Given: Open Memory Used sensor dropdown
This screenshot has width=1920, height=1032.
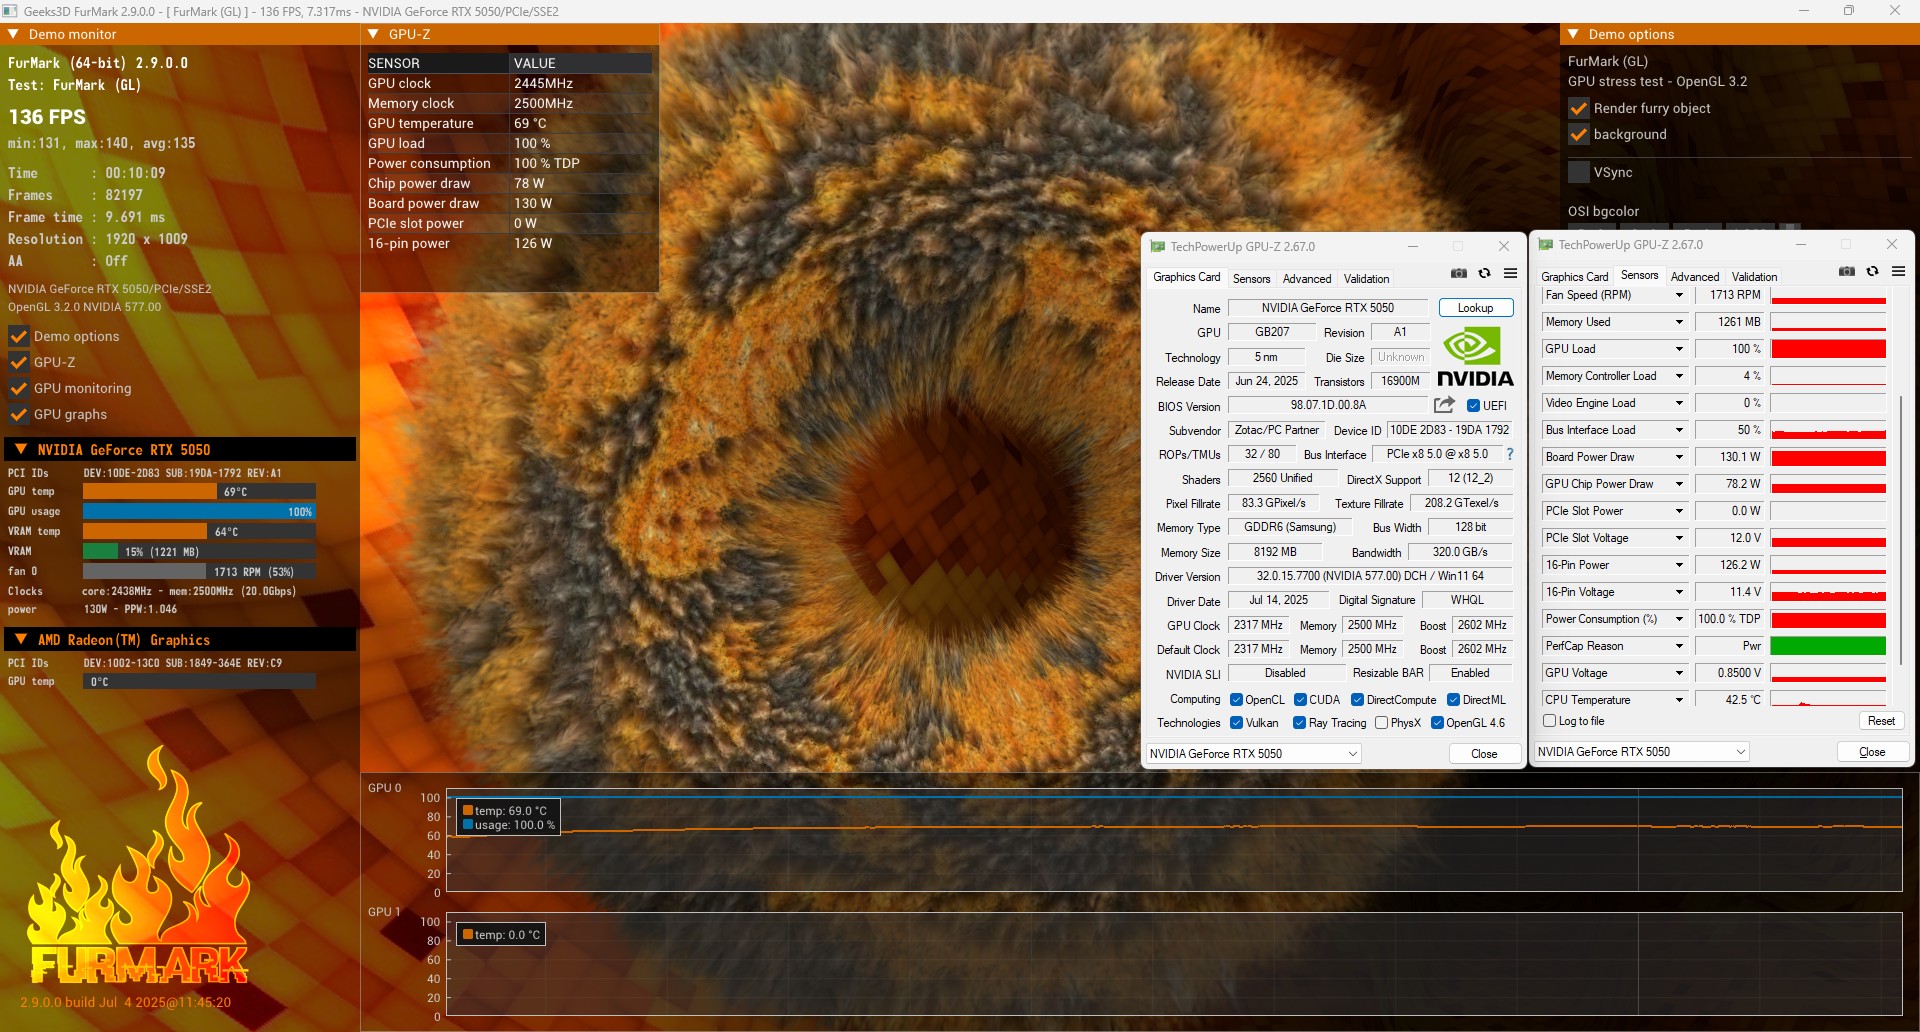Looking at the screenshot, I should click(1679, 322).
